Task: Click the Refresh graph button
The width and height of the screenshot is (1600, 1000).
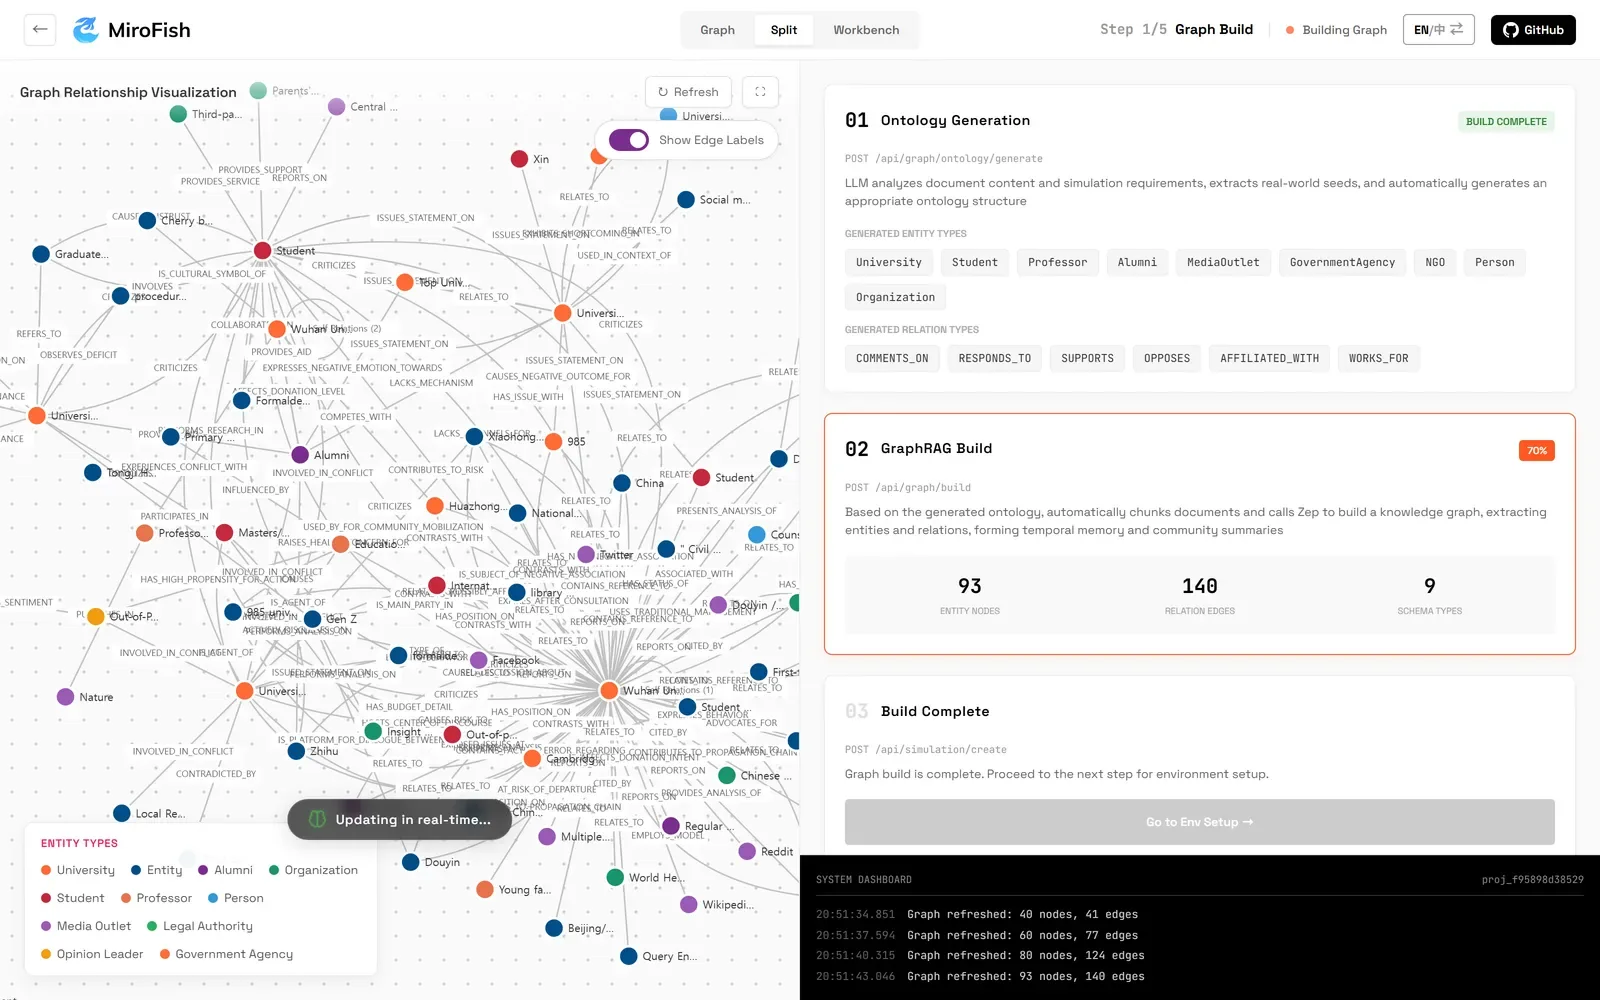Action: (688, 91)
